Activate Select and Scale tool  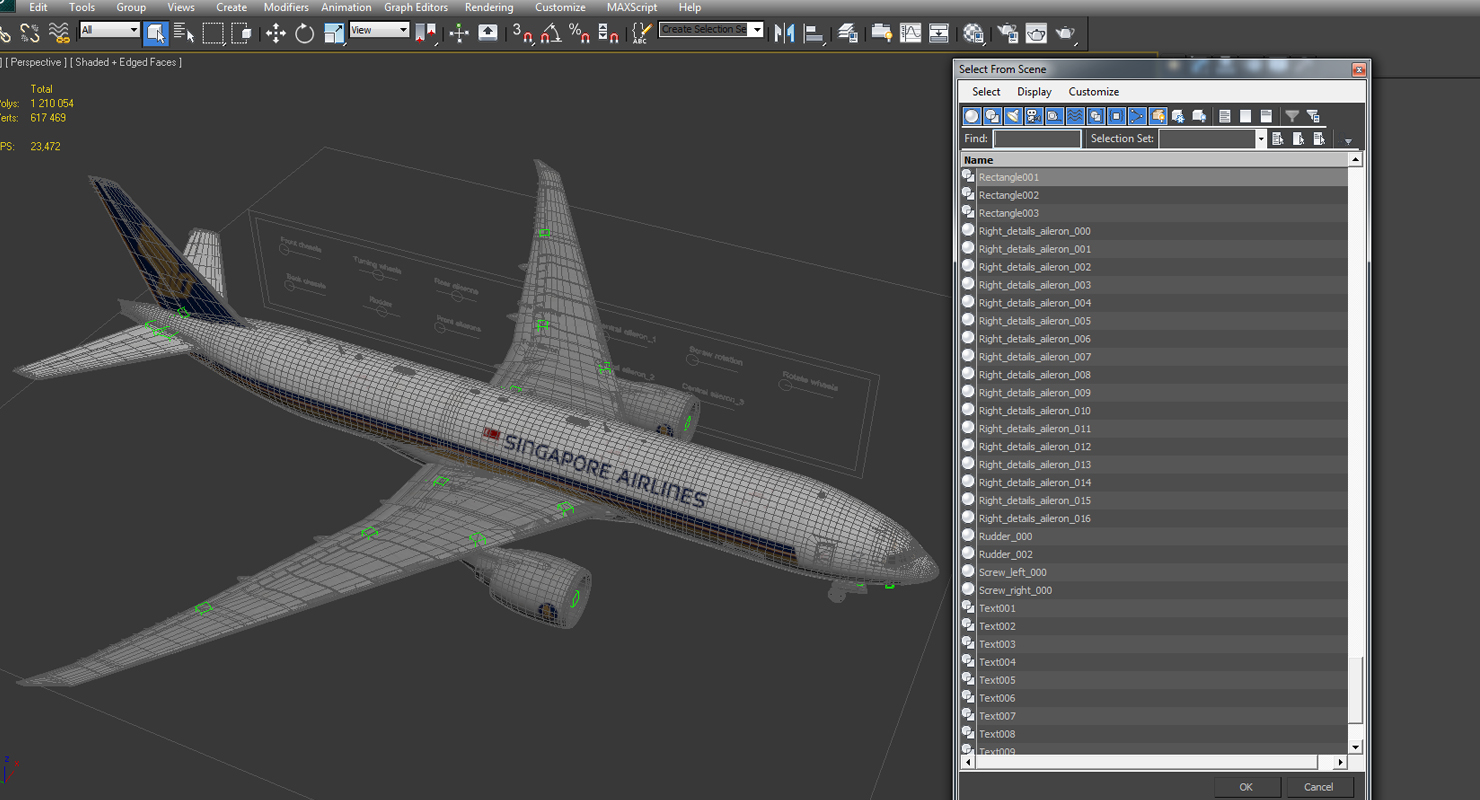334,33
